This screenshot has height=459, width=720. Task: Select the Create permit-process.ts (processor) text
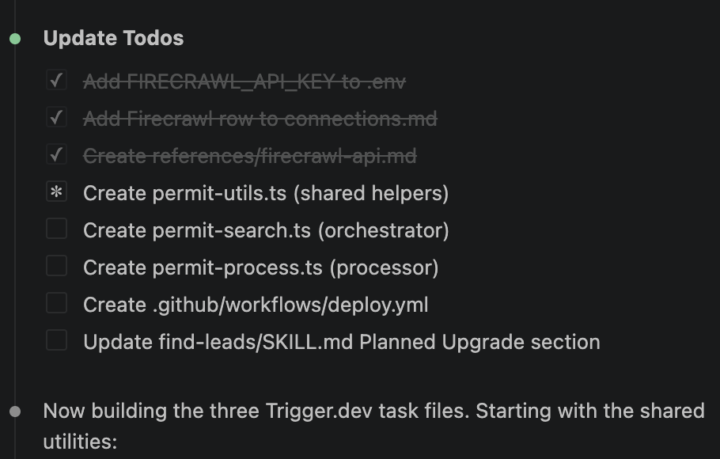click(261, 268)
